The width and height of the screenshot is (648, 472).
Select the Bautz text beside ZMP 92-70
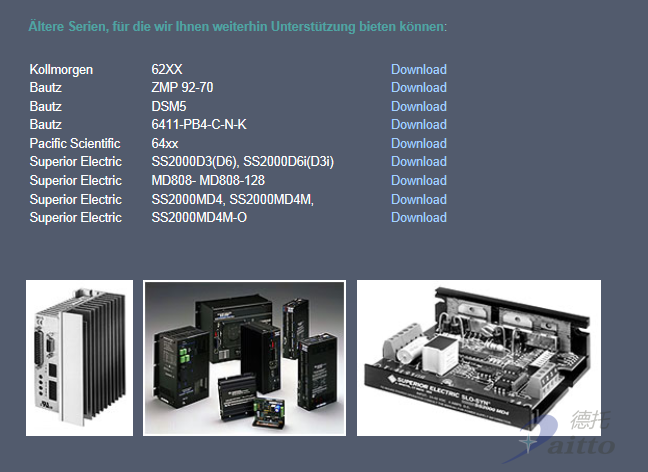coord(45,88)
